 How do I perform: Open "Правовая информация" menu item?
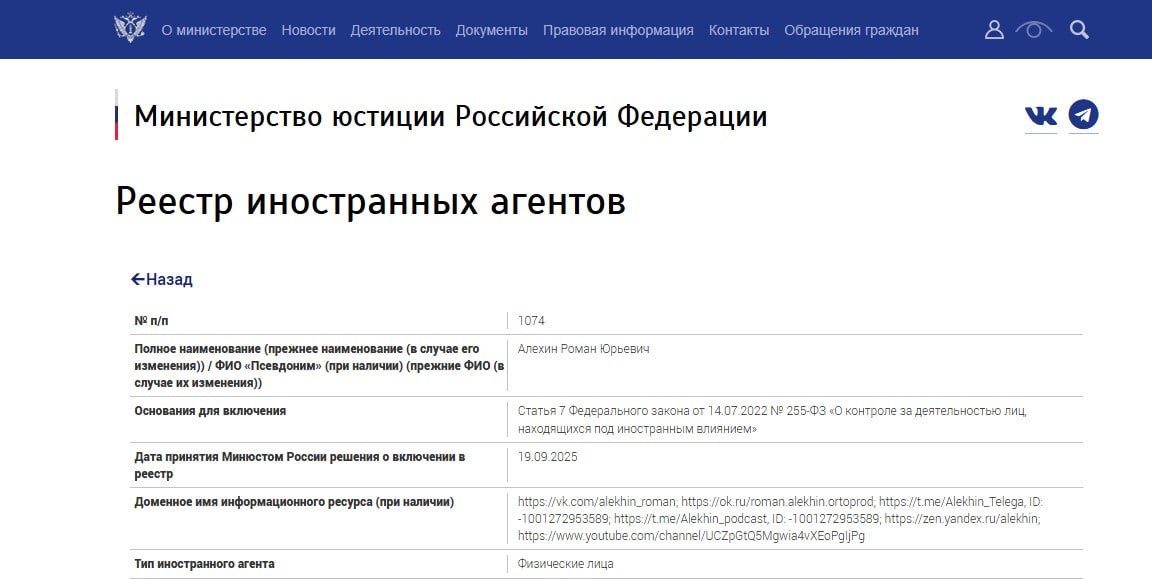(618, 30)
